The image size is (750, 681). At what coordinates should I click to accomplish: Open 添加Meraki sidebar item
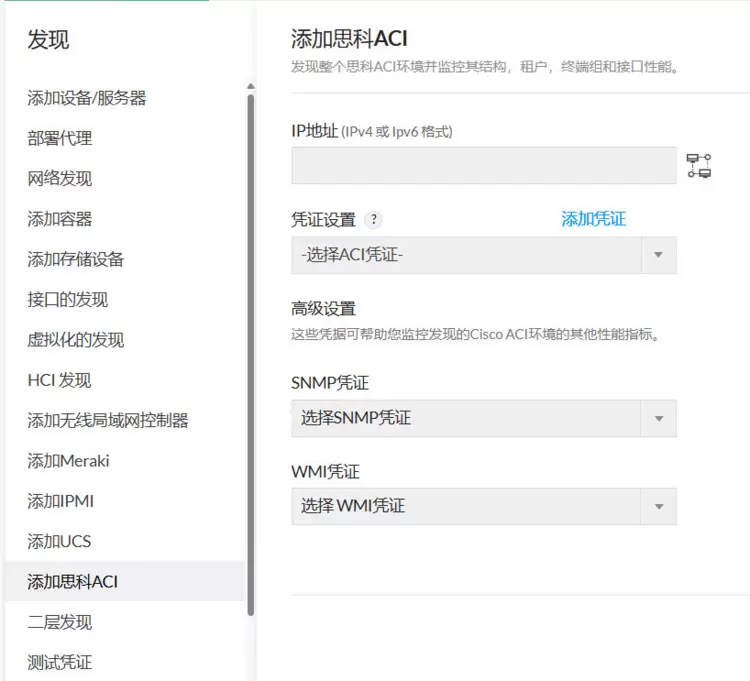click(68, 461)
